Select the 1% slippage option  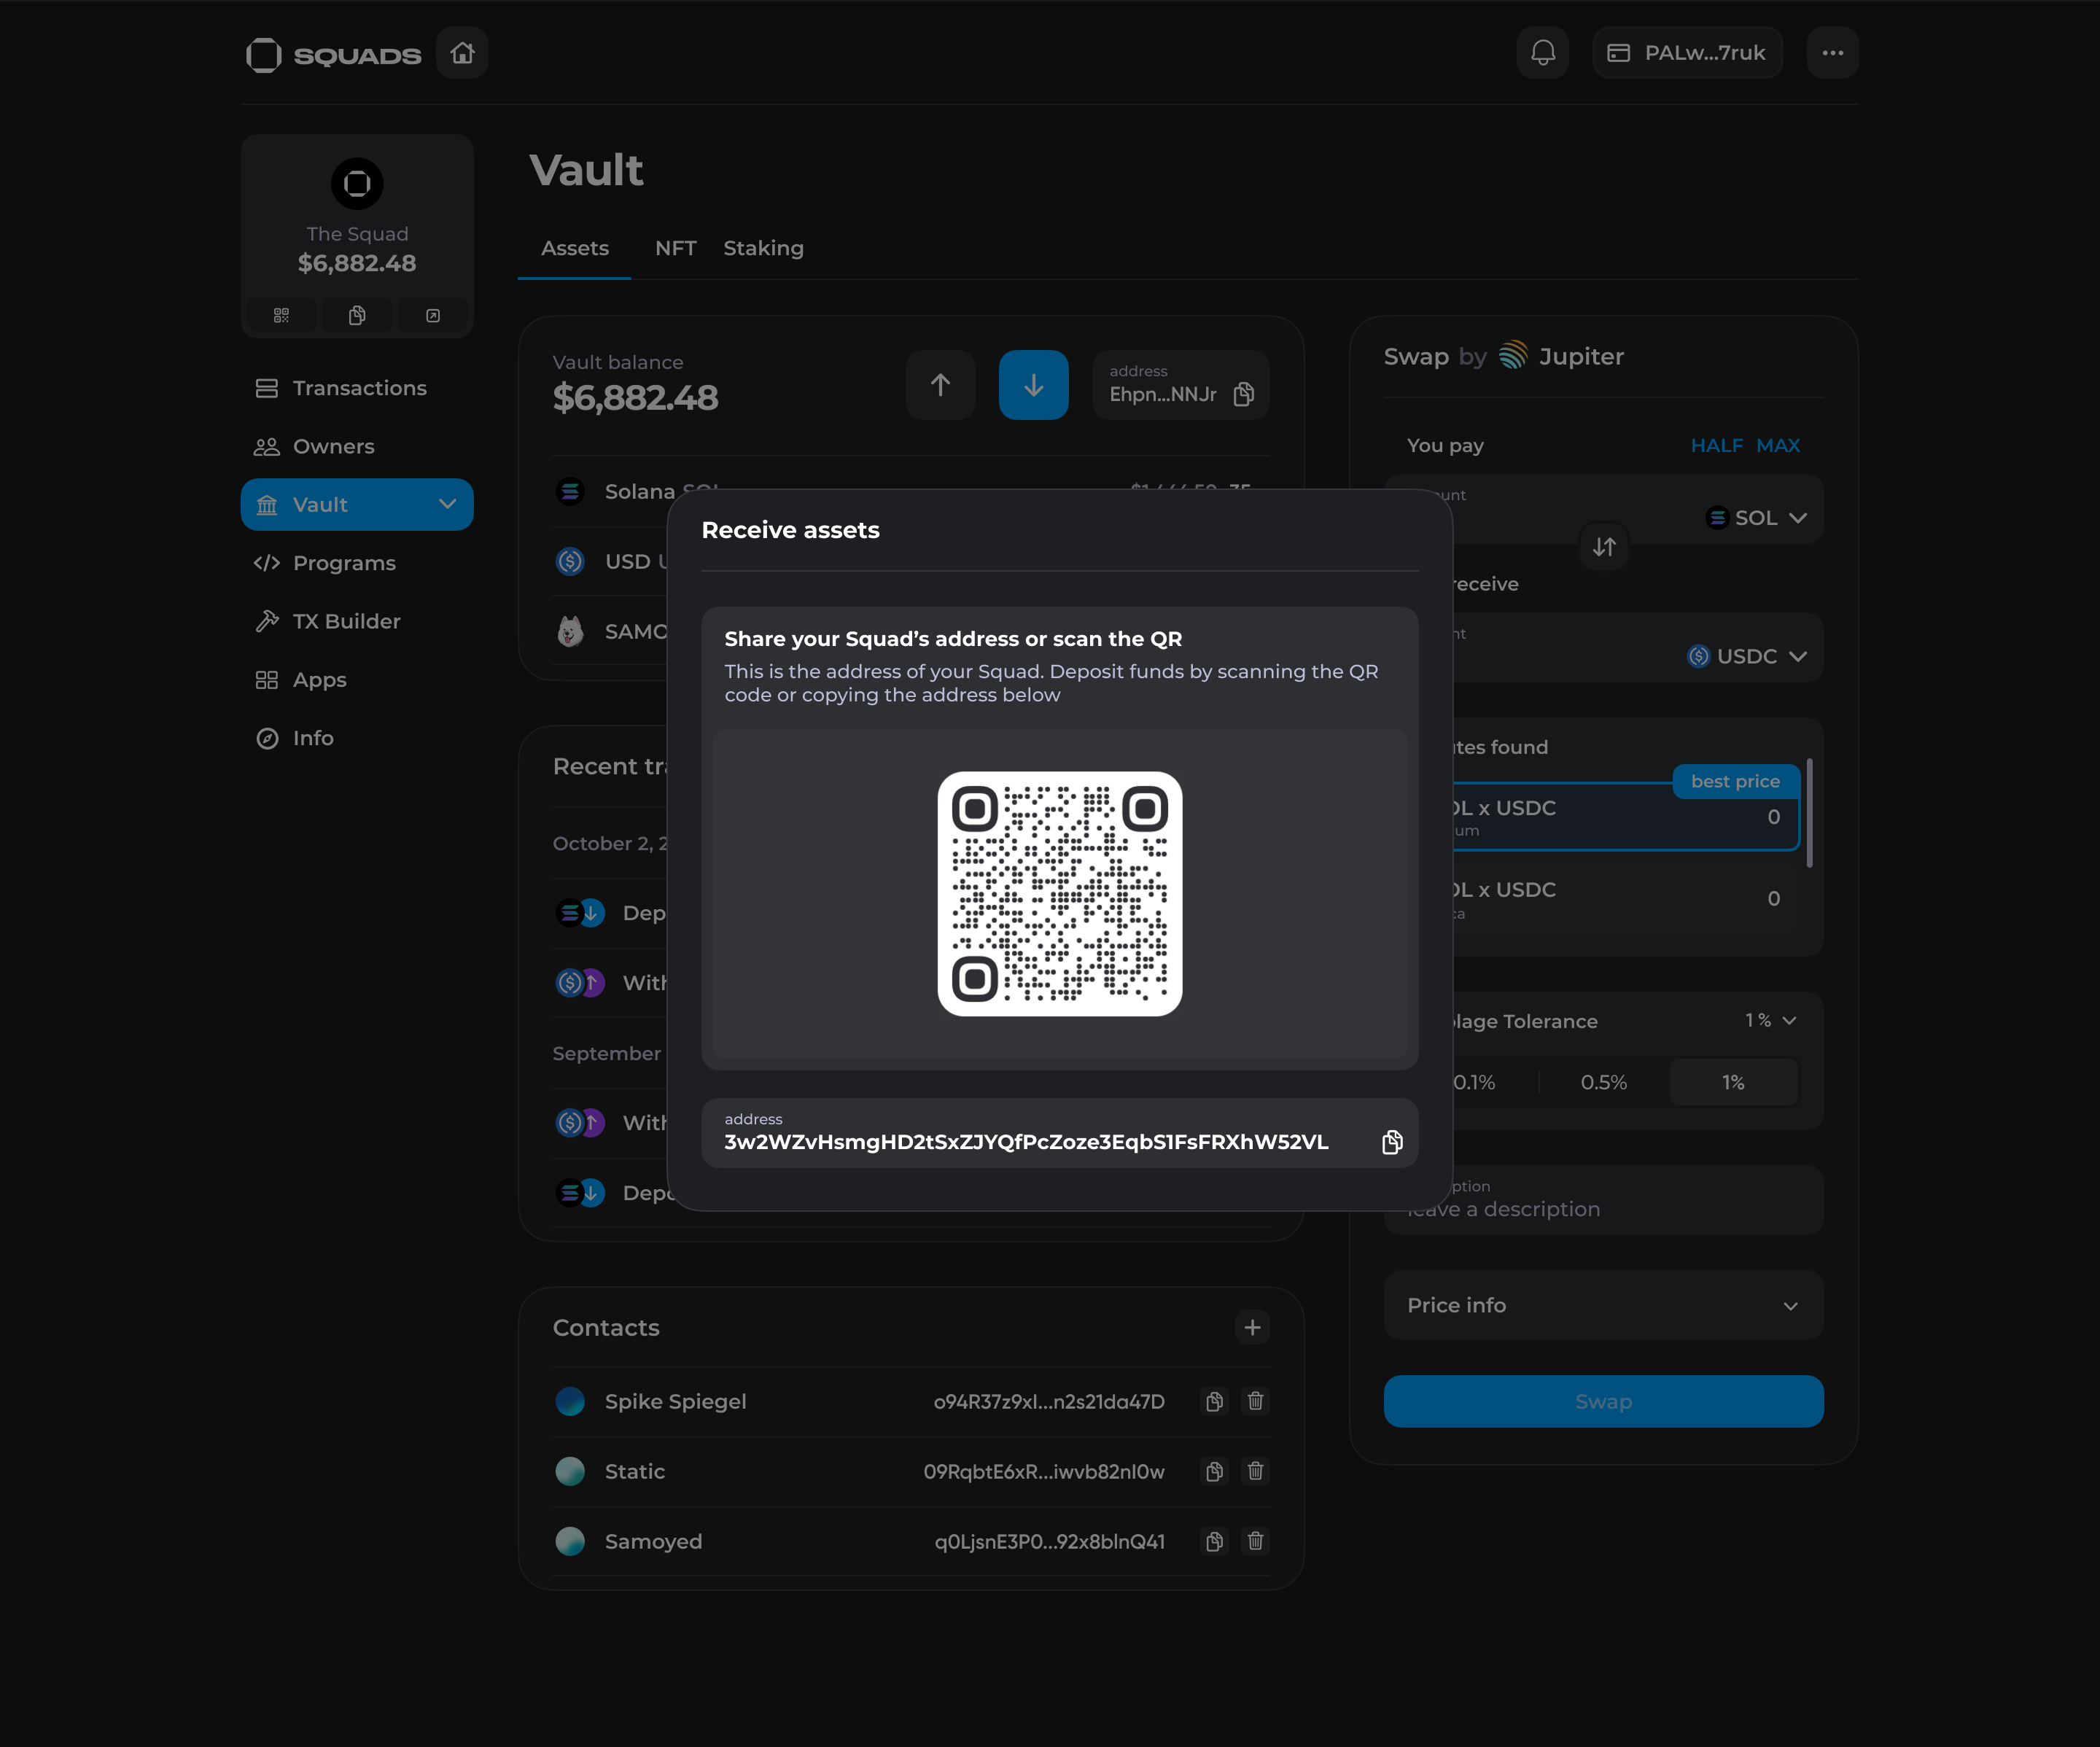tap(1733, 1082)
